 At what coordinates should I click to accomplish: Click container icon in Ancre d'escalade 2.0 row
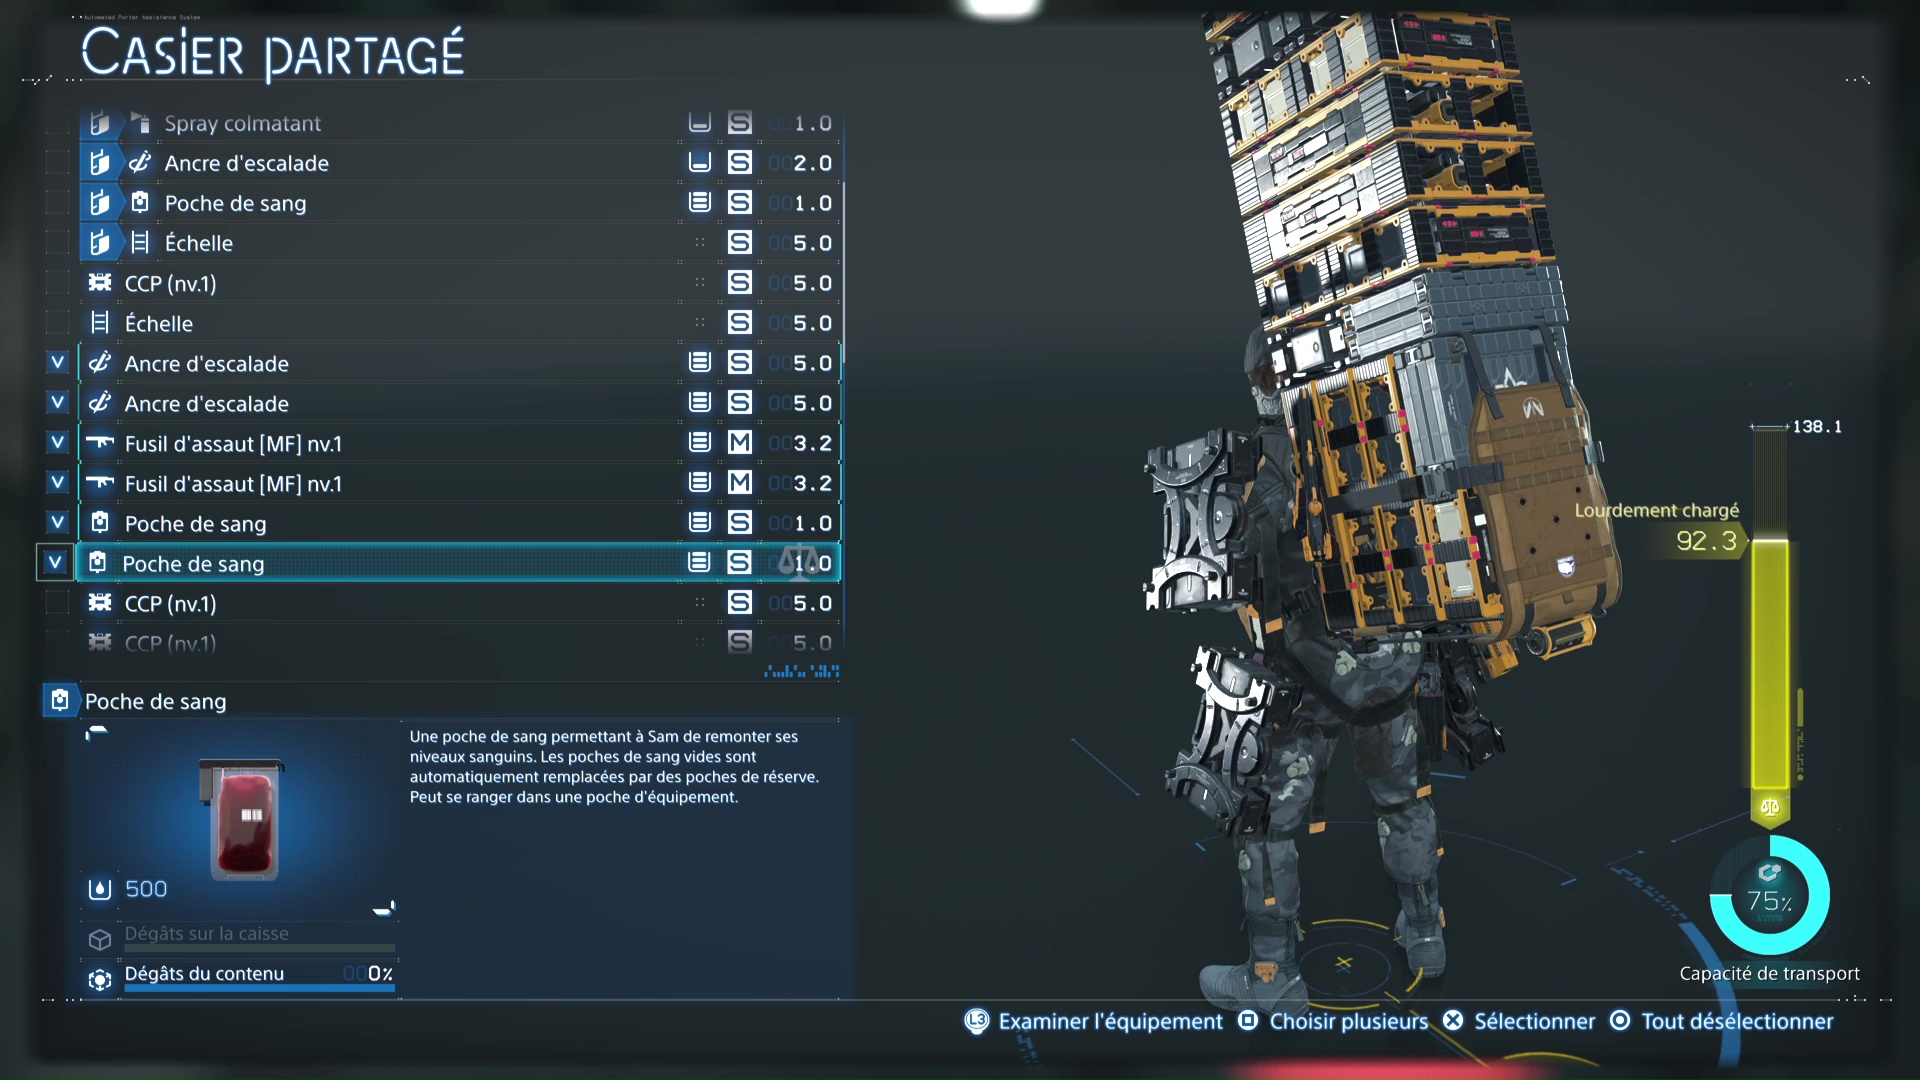pos(700,162)
